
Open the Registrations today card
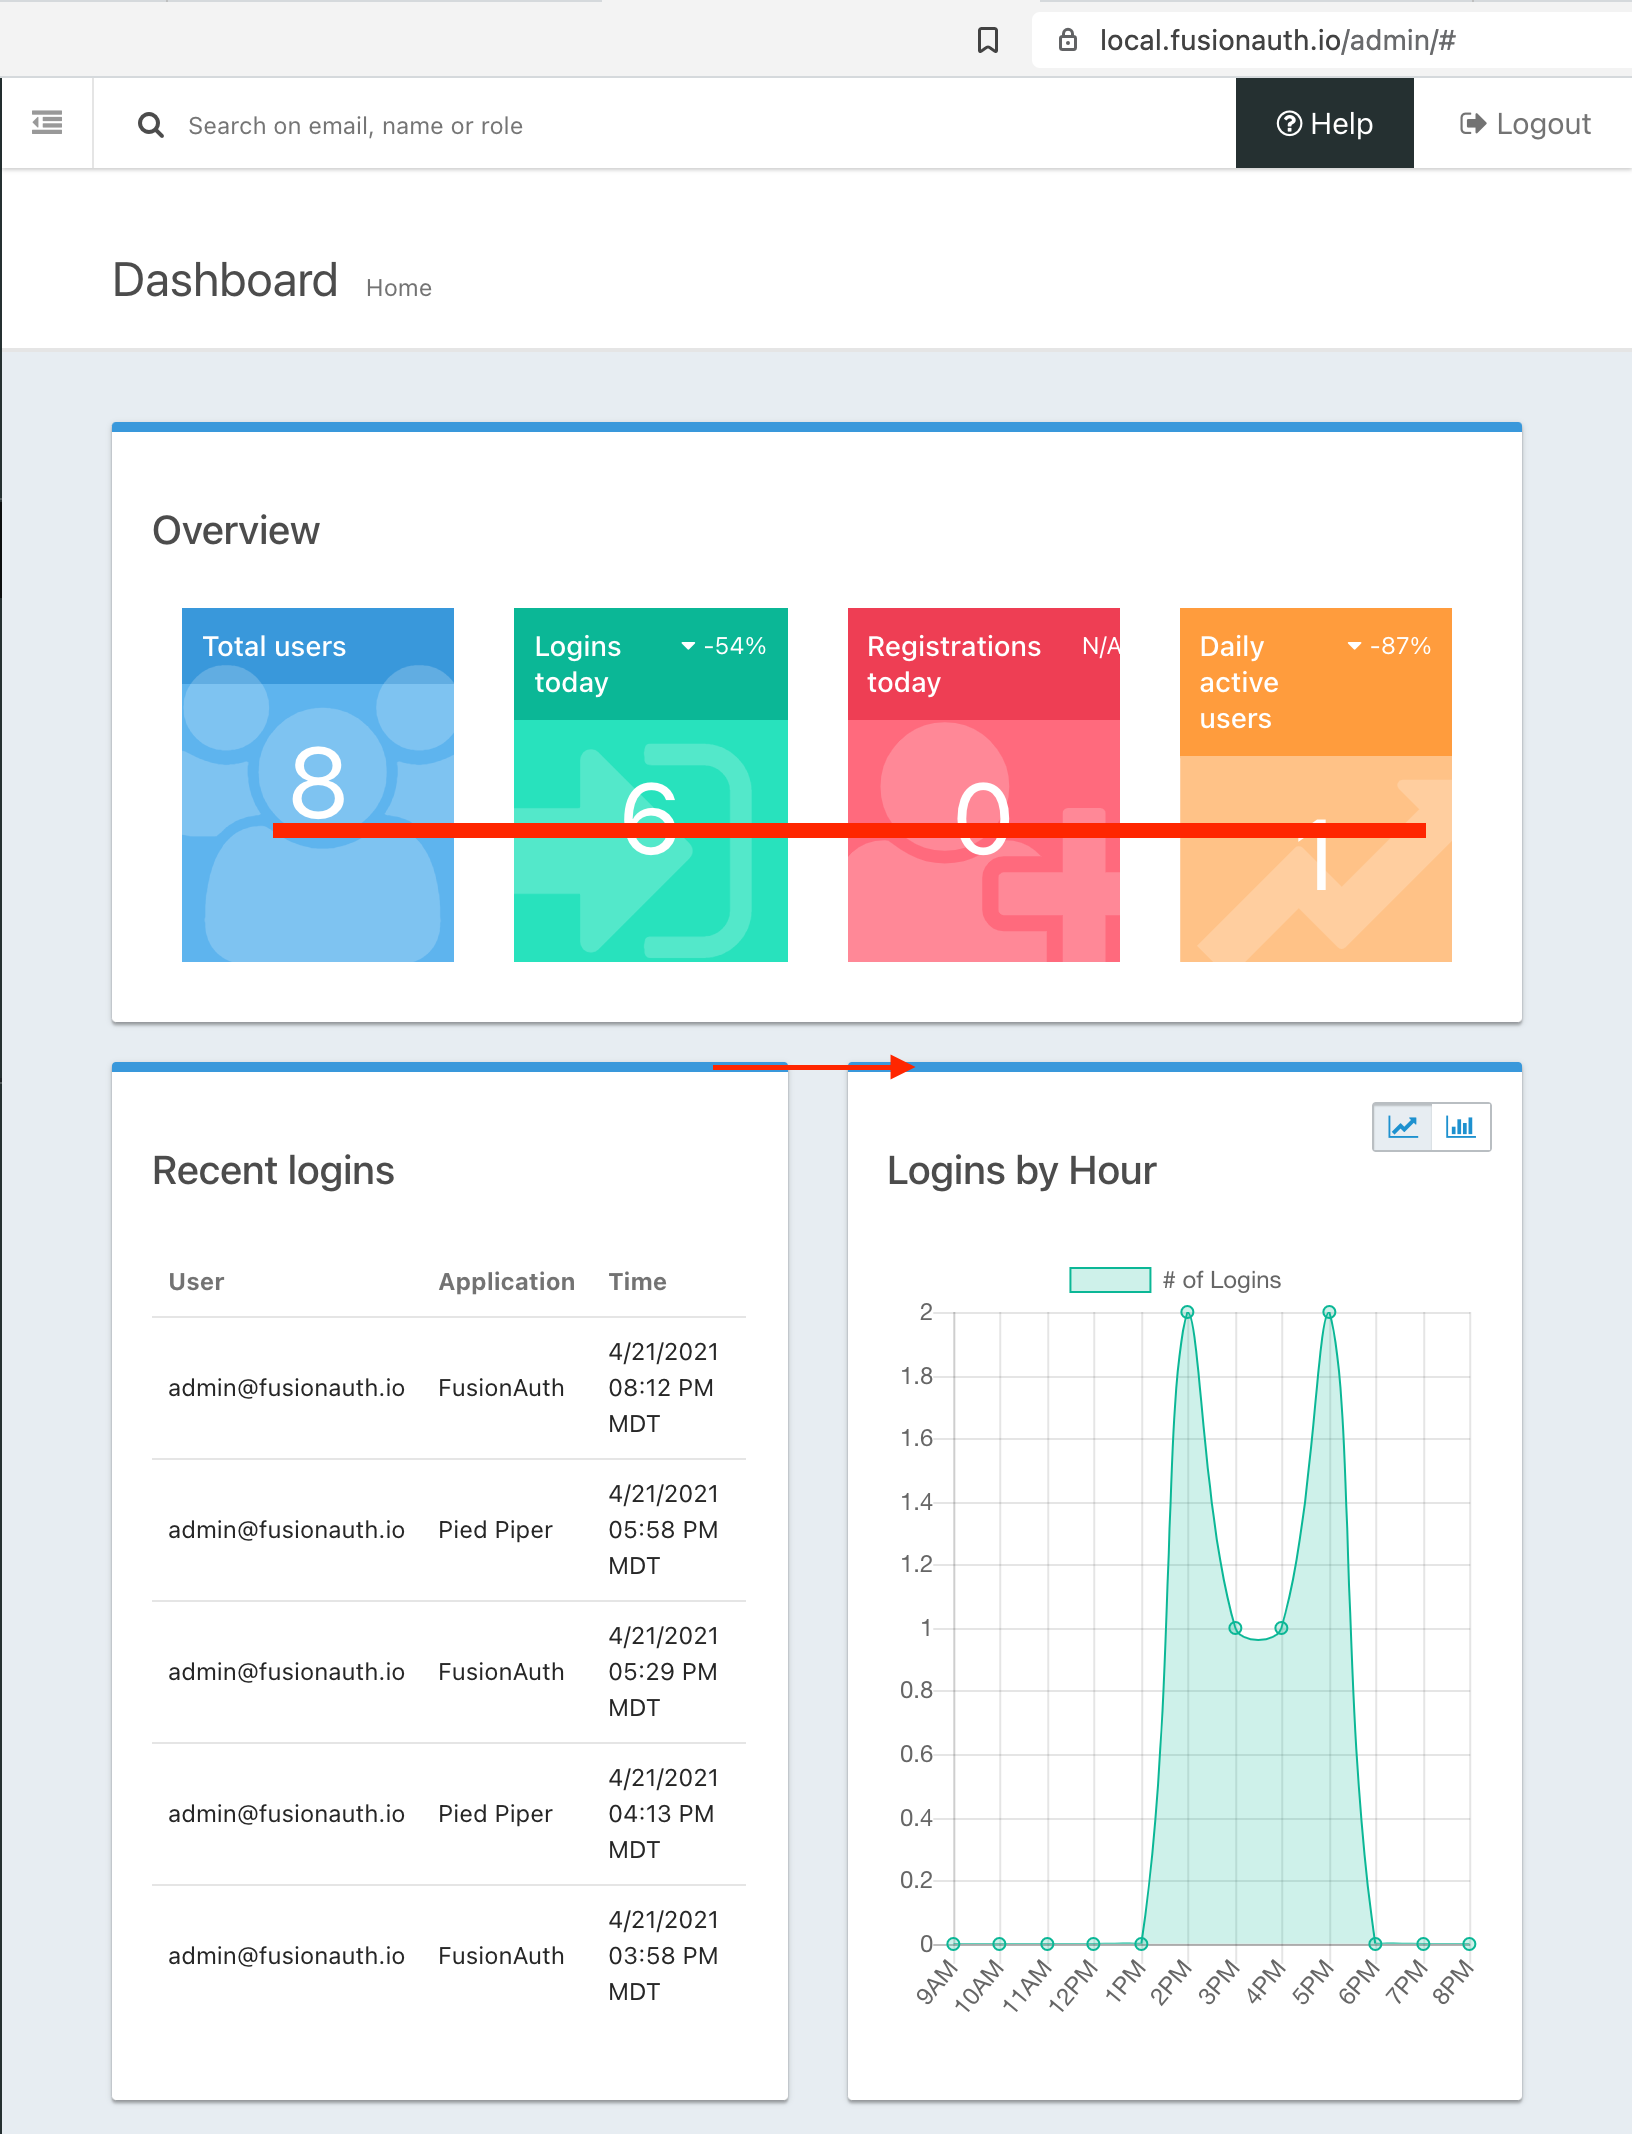[984, 785]
